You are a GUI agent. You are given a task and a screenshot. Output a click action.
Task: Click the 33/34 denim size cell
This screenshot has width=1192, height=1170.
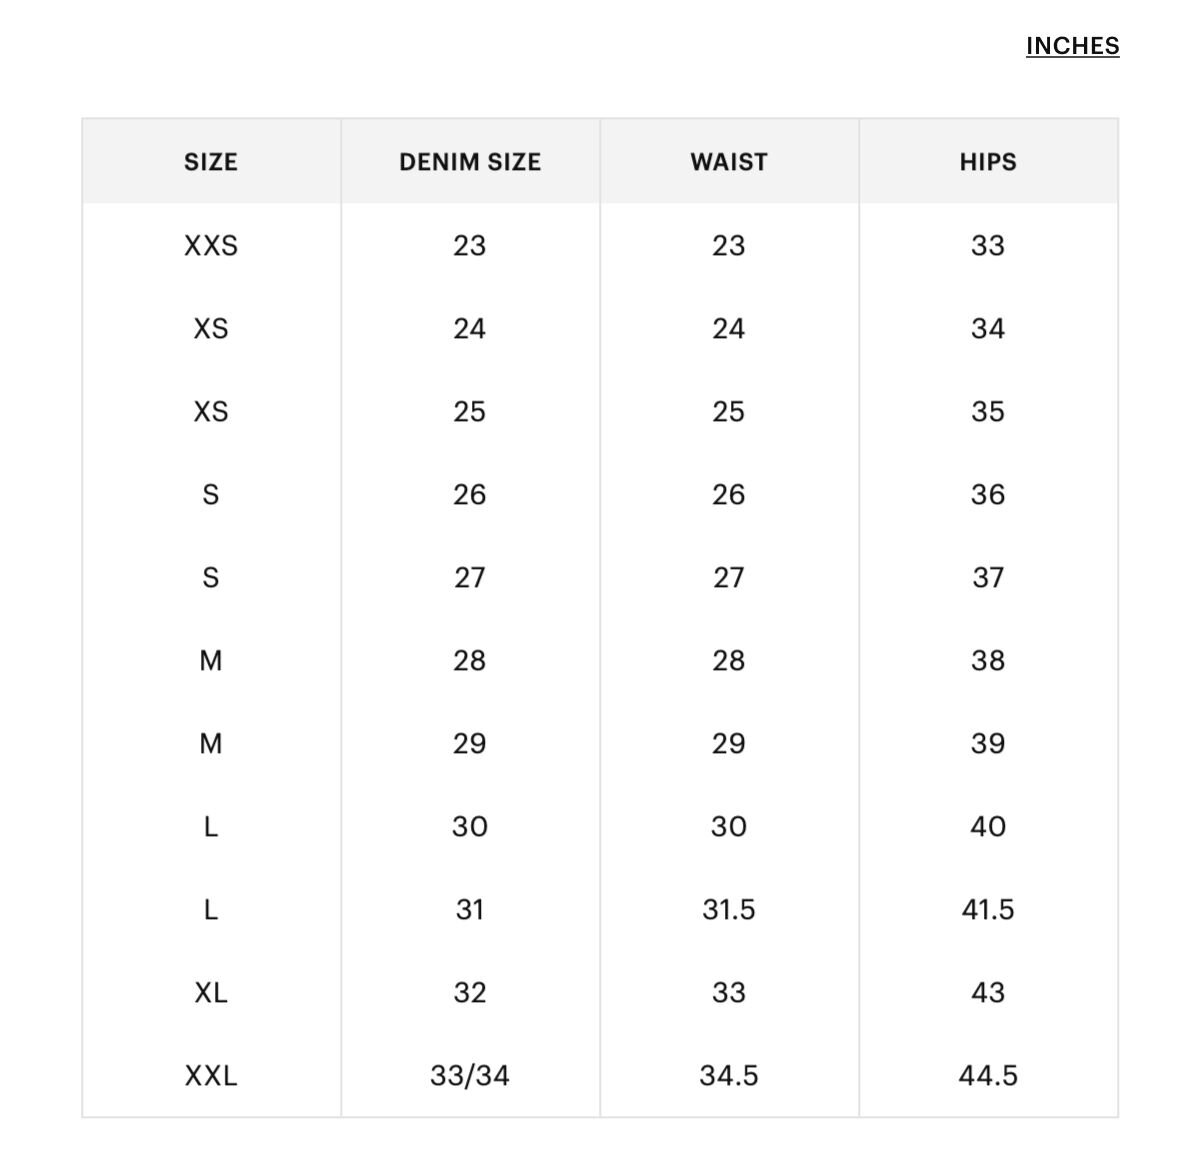pyautogui.click(x=470, y=1075)
